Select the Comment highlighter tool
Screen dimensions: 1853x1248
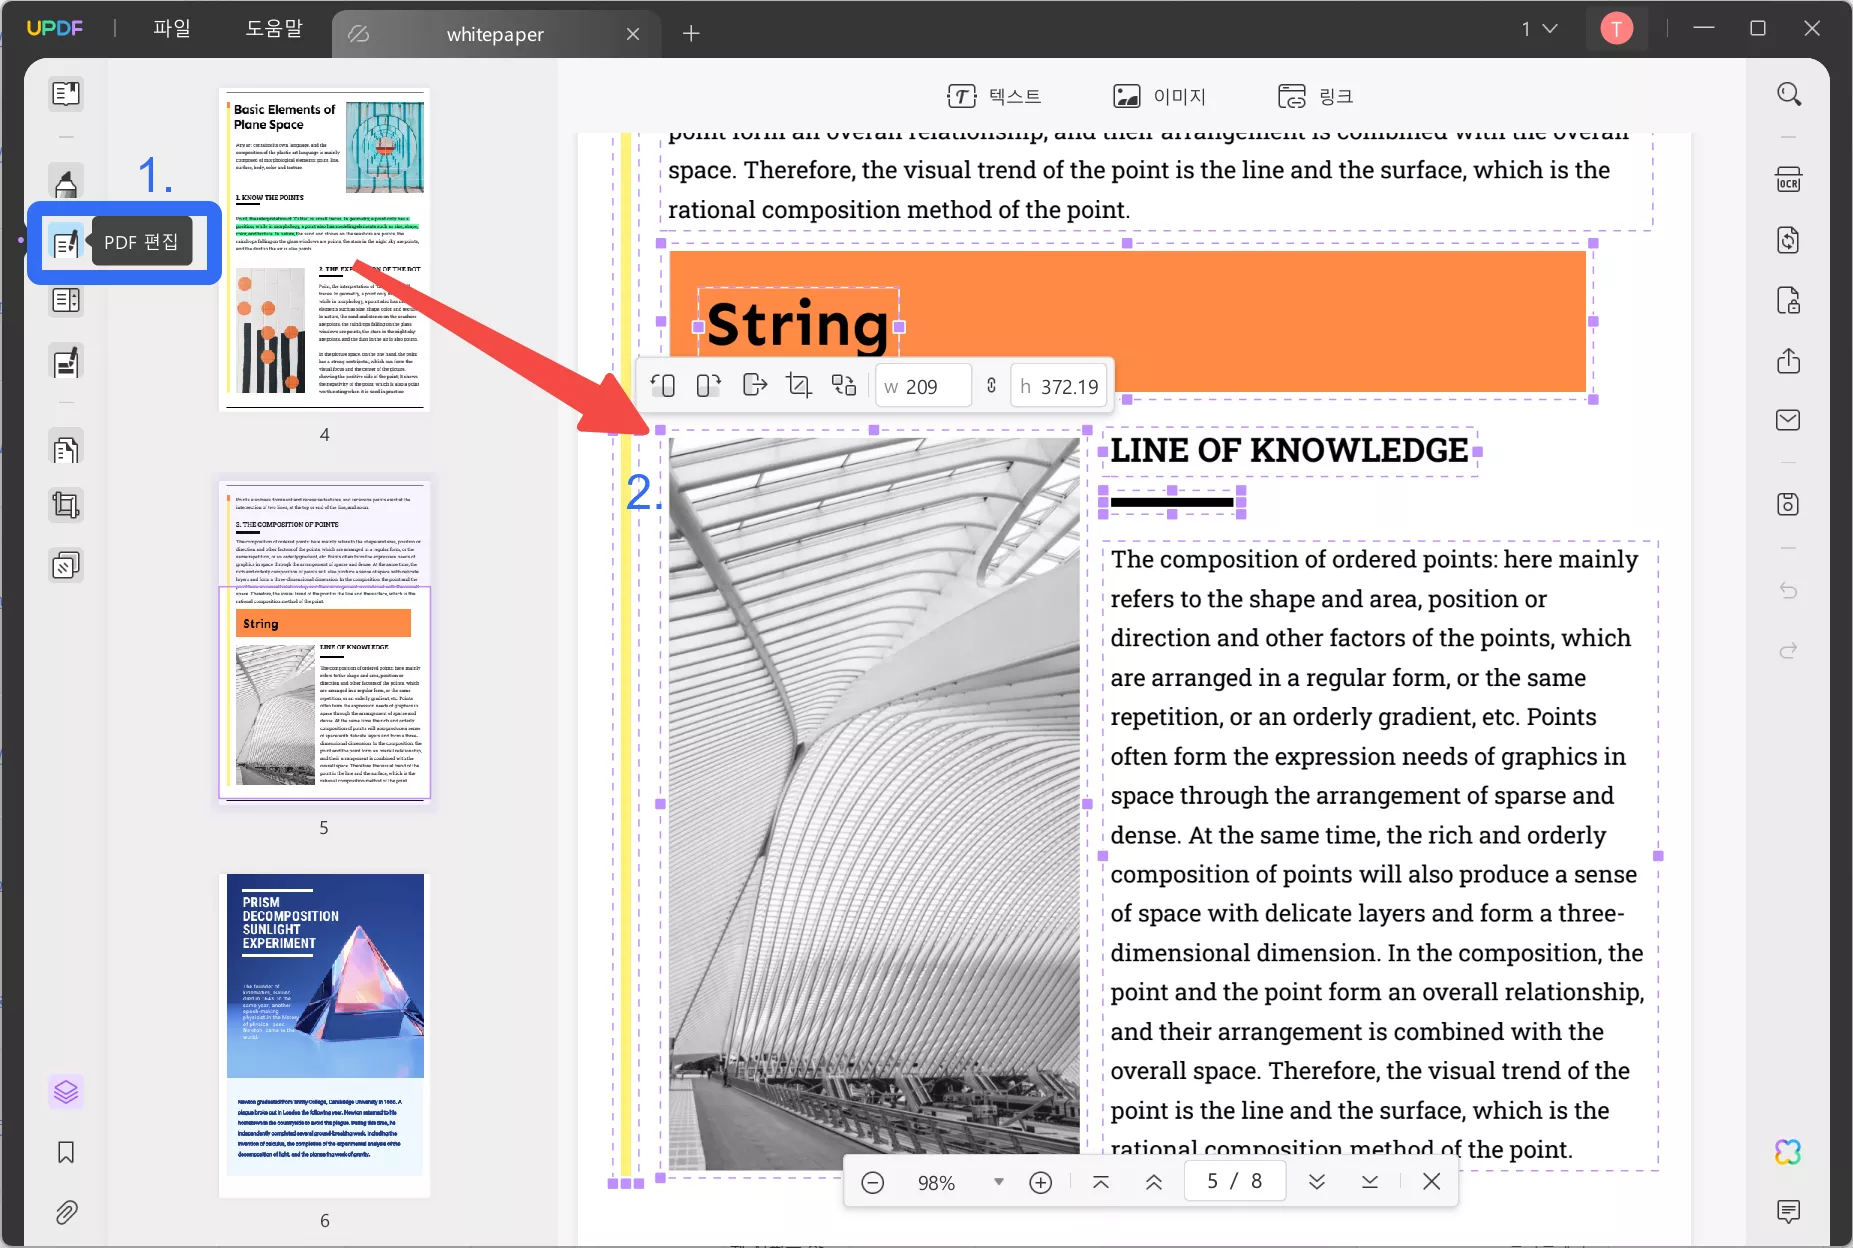[x=66, y=183]
